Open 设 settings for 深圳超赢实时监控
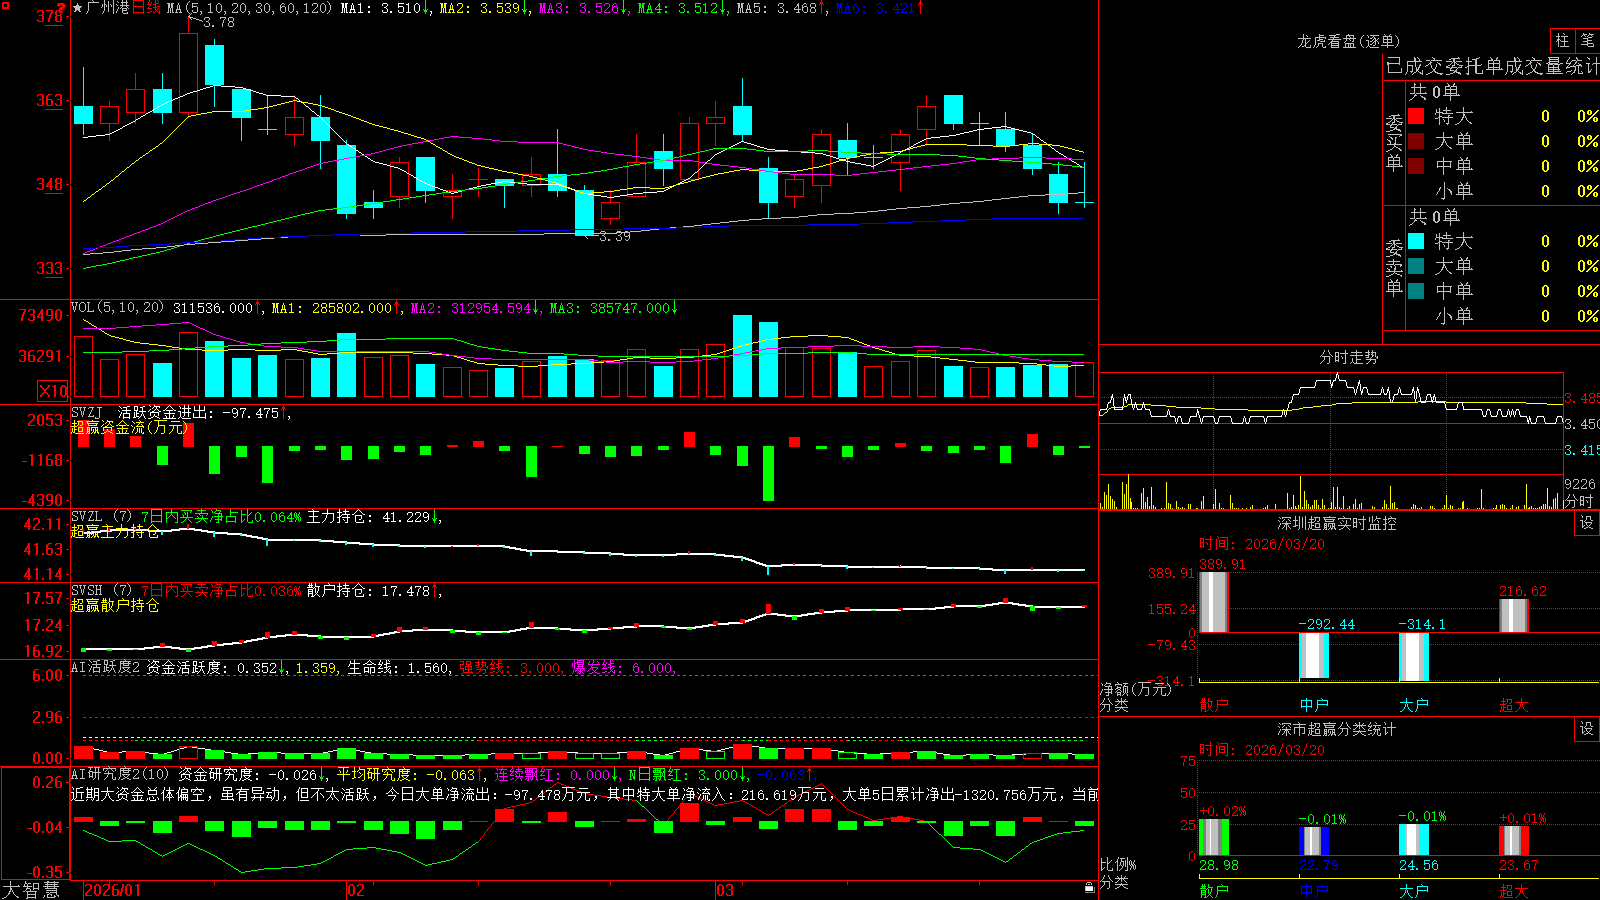The width and height of the screenshot is (1600, 900). [x=1586, y=523]
